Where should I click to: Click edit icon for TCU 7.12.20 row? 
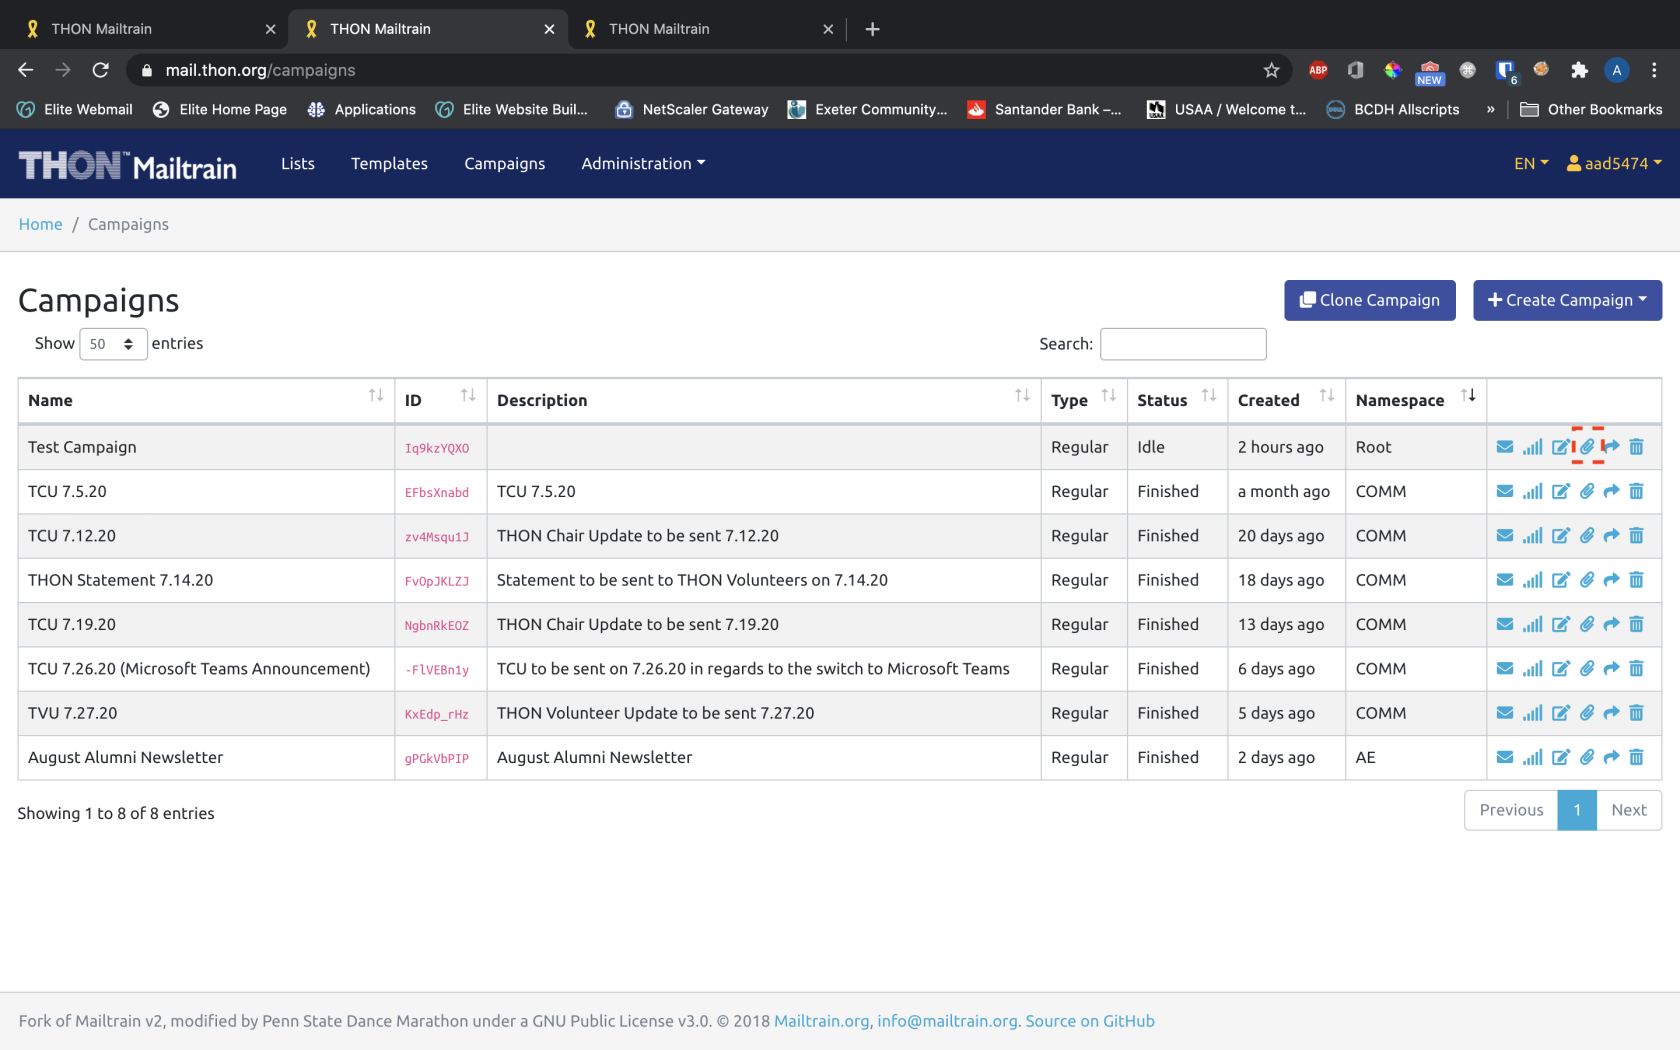(1560, 536)
